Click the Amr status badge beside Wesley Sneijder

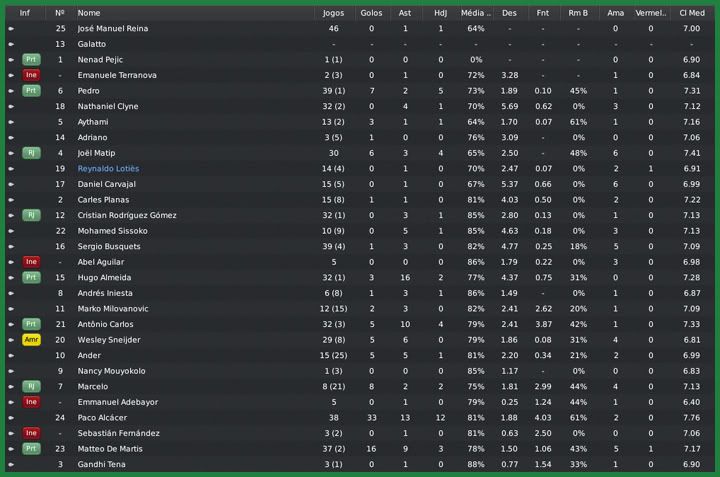(31, 340)
